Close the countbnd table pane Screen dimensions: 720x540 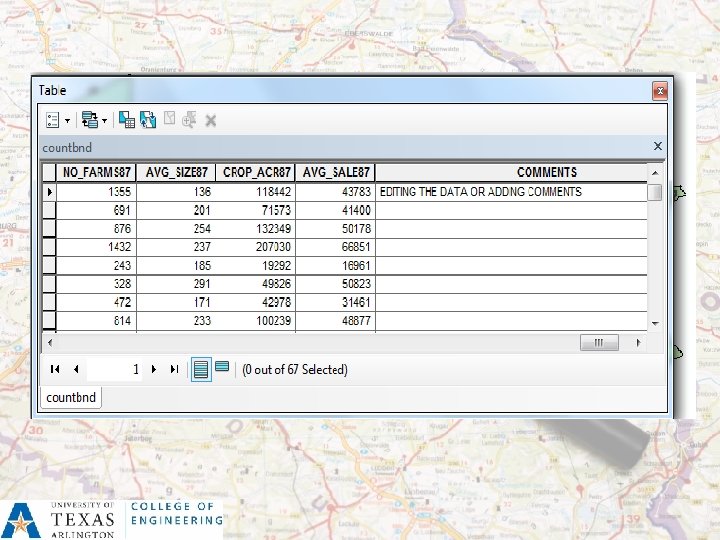[658, 146]
